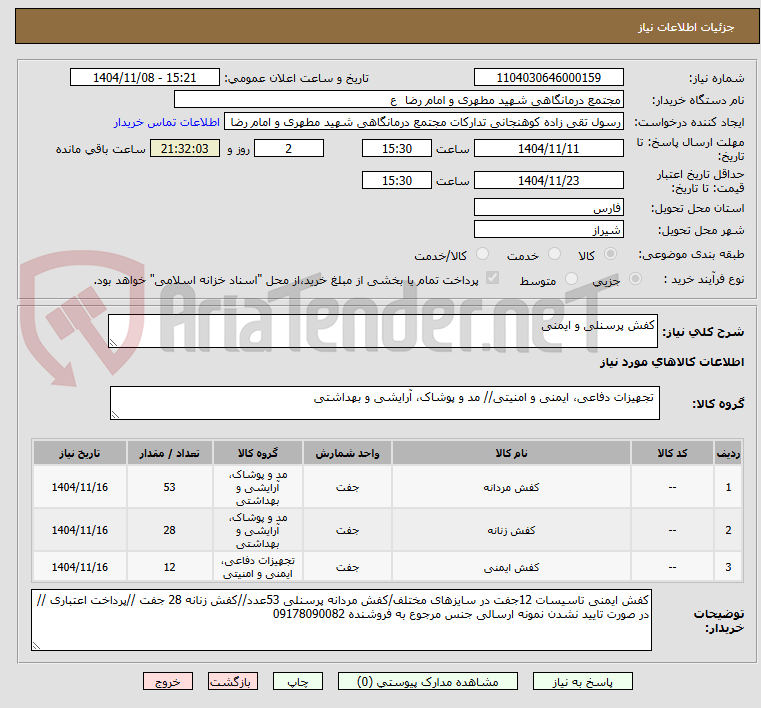Click the response deadline date 1404/11/11
The height and width of the screenshot is (708, 761).
tap(548, 148)
